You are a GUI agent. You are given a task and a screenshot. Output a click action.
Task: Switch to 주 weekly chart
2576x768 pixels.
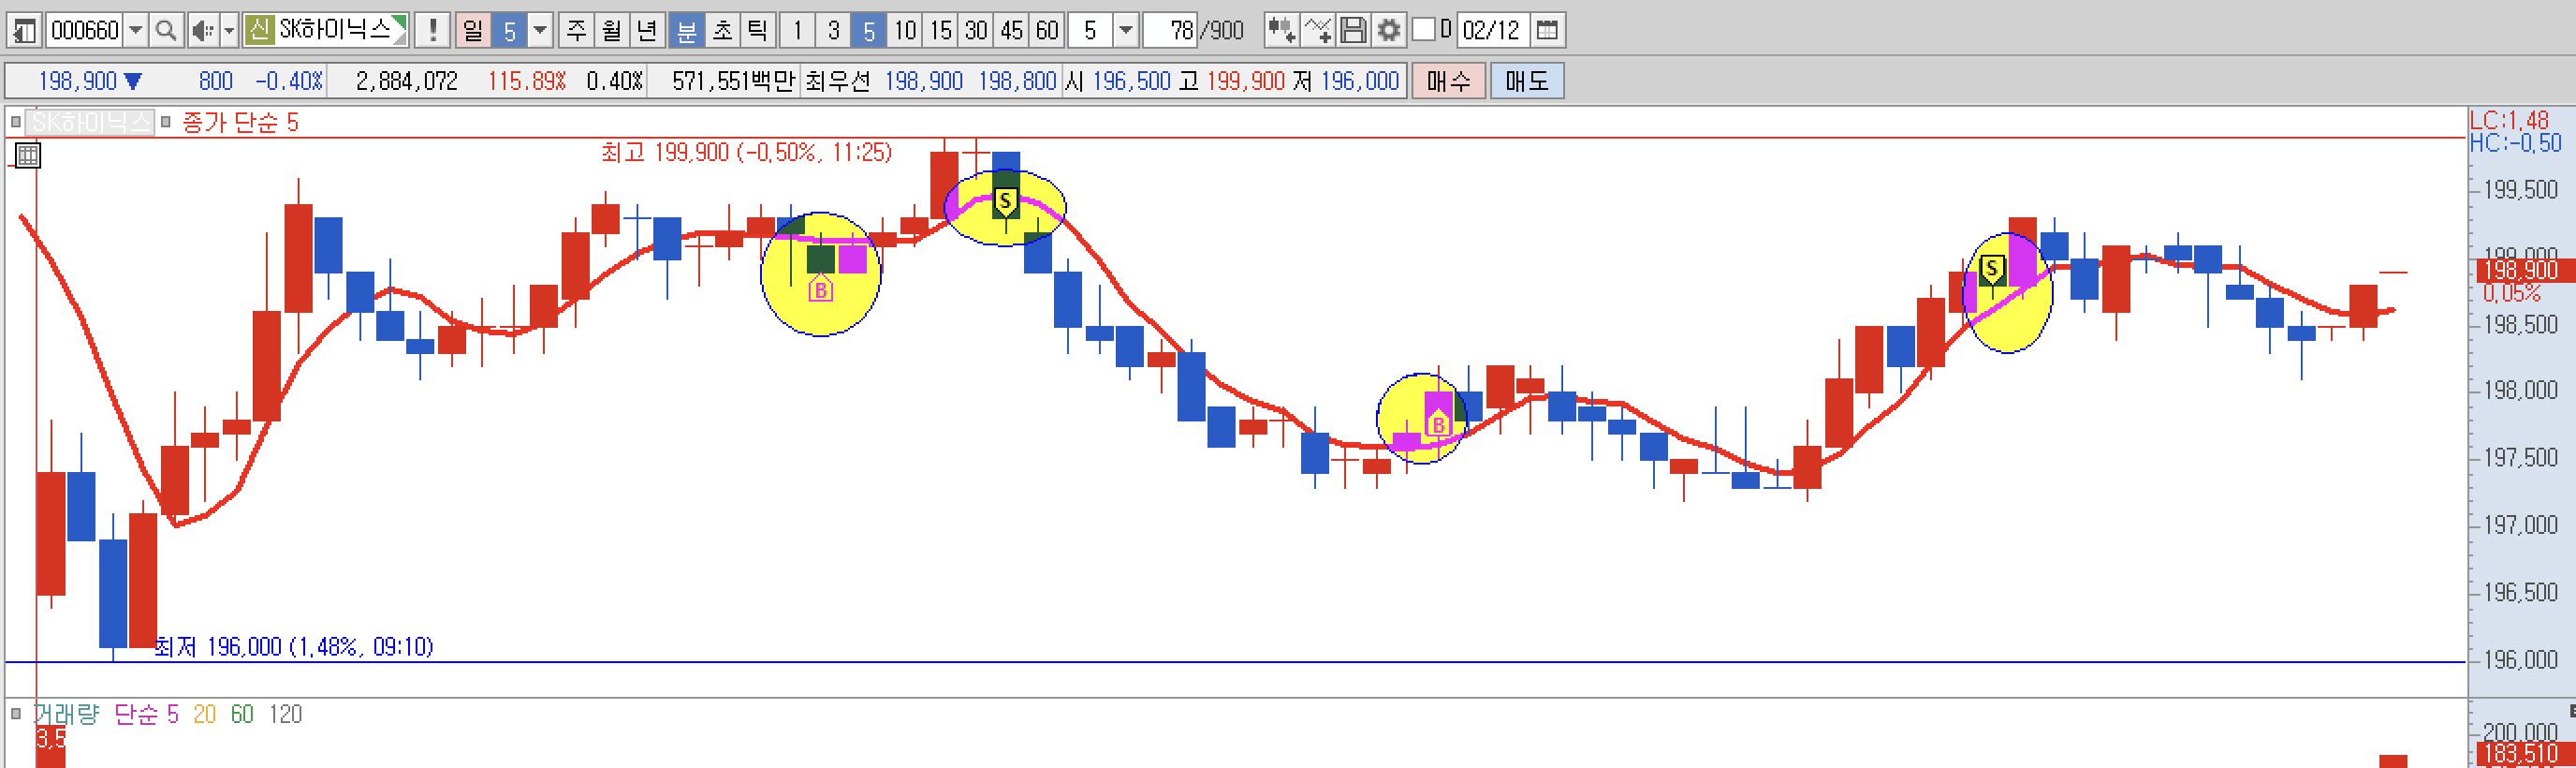tap(576, 30)
